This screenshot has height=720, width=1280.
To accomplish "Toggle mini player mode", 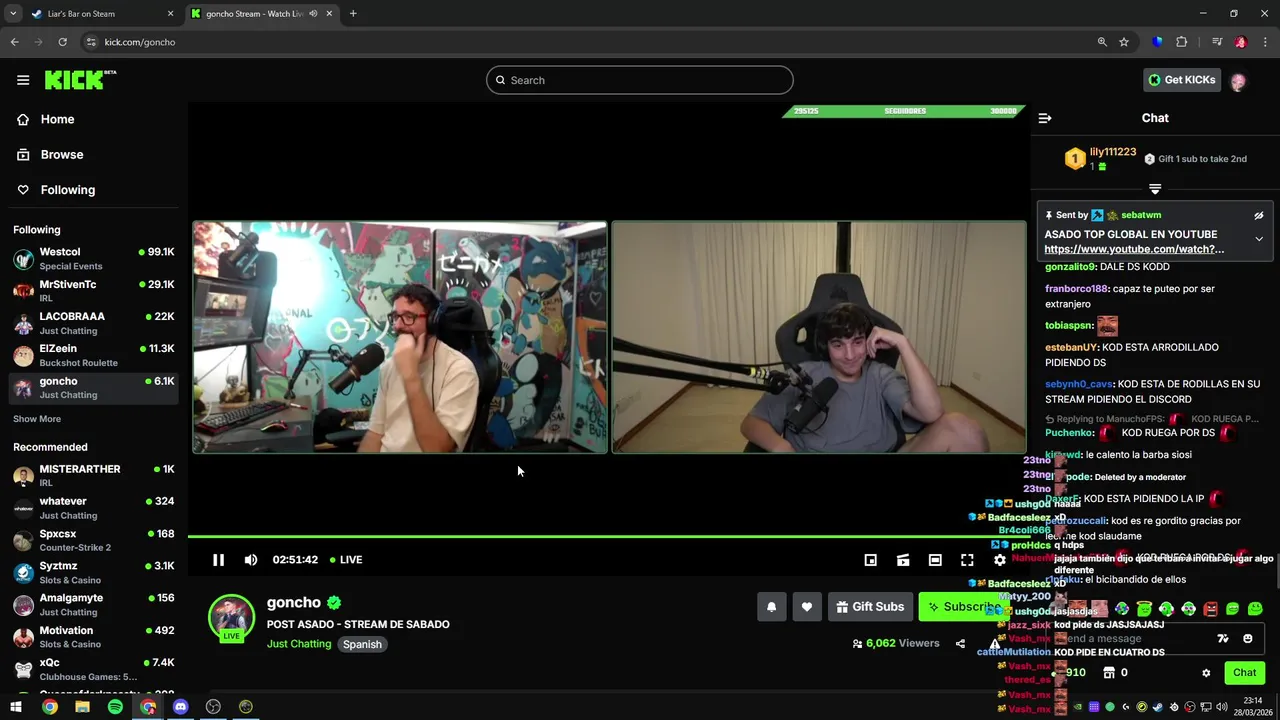I will coord(871,560).
